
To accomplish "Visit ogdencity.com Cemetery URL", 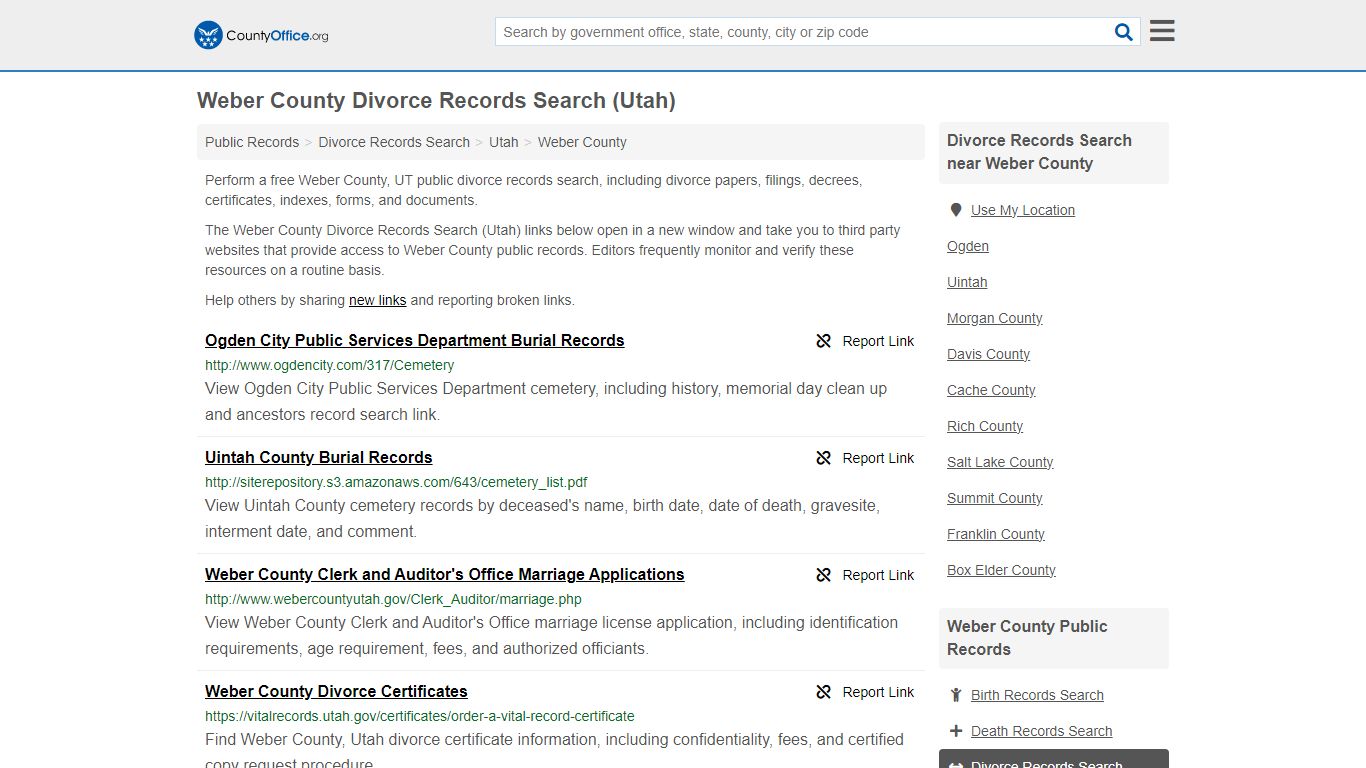I will click(329, 365).
